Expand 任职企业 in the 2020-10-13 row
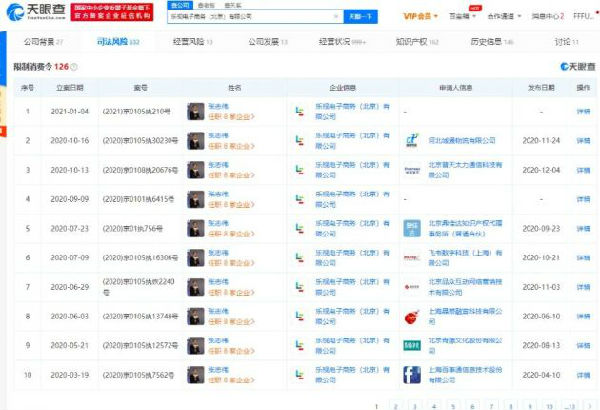This screenshot has height=410, width=600. point(231,175)
